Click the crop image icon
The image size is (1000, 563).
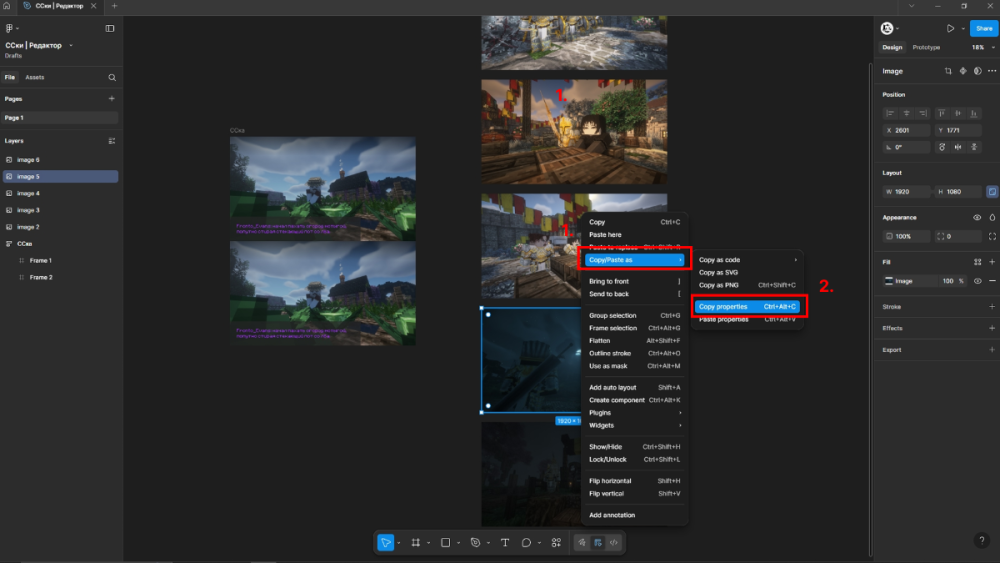coord(948,71)
